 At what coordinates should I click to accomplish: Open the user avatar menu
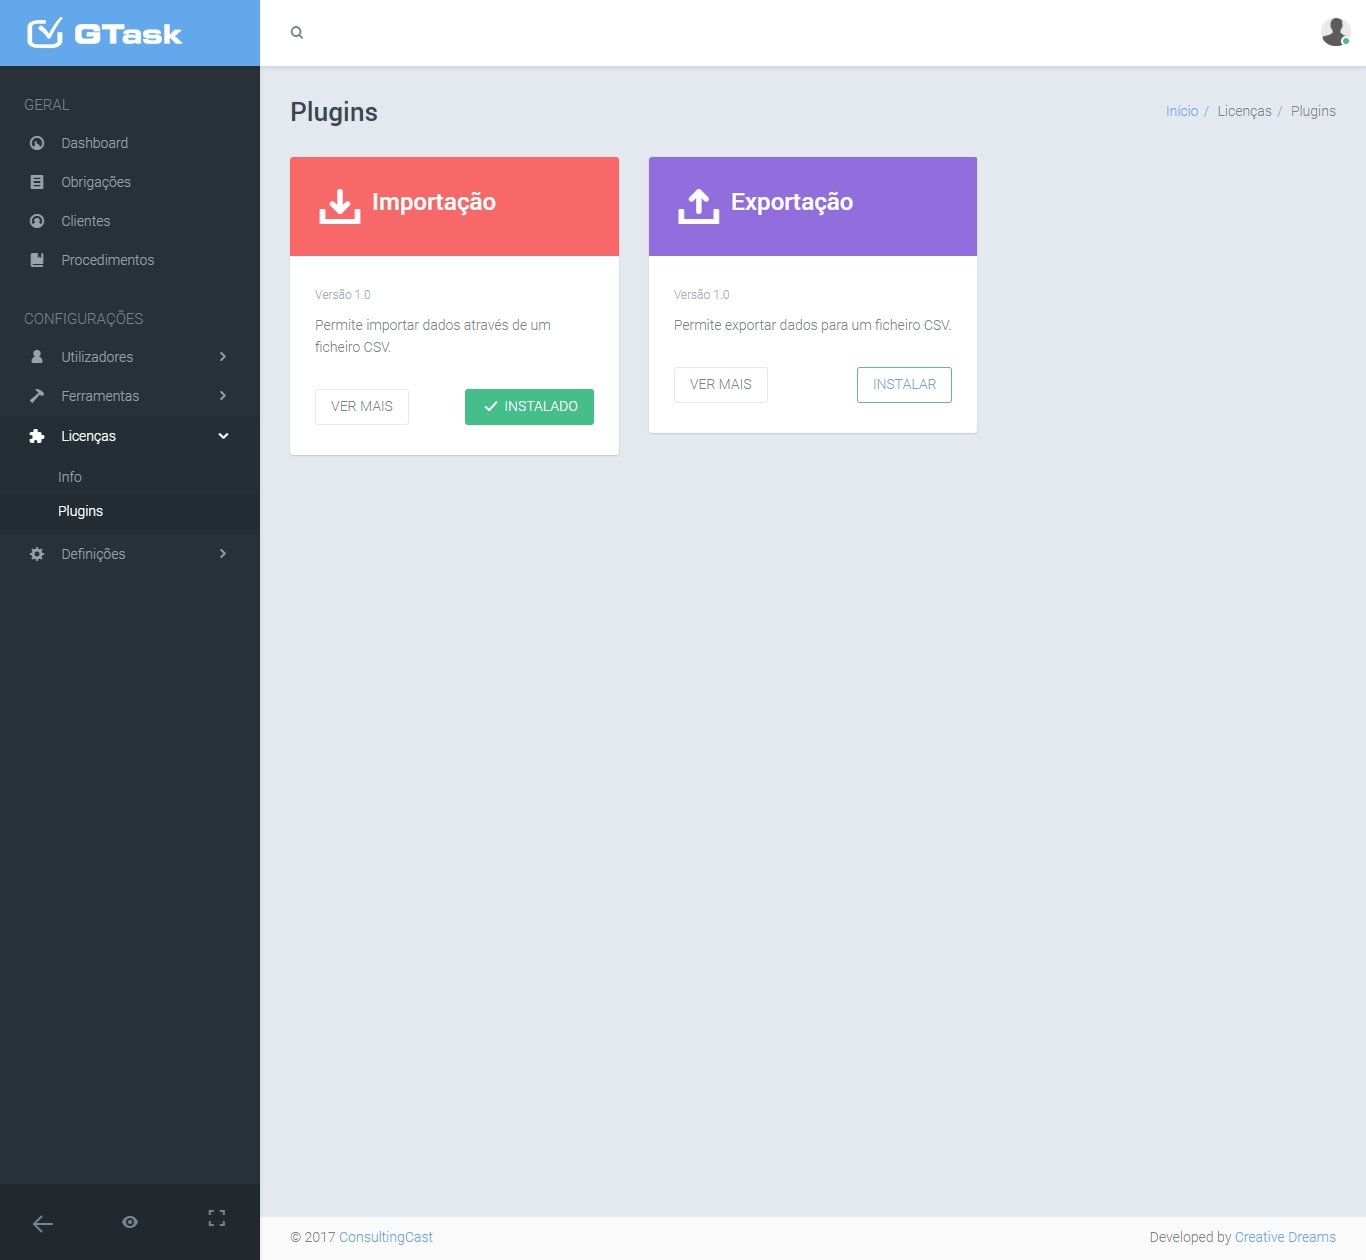pos(1335,32)
